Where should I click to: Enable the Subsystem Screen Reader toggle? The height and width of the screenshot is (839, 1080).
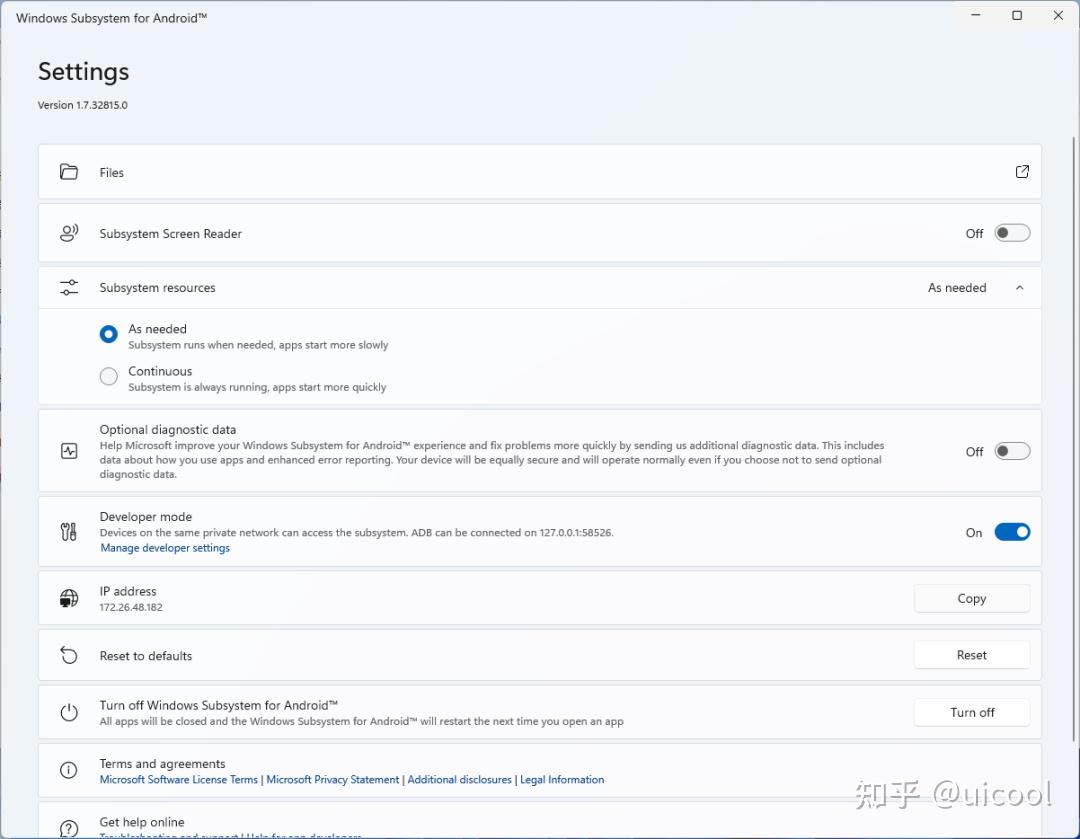(1011, 232)
